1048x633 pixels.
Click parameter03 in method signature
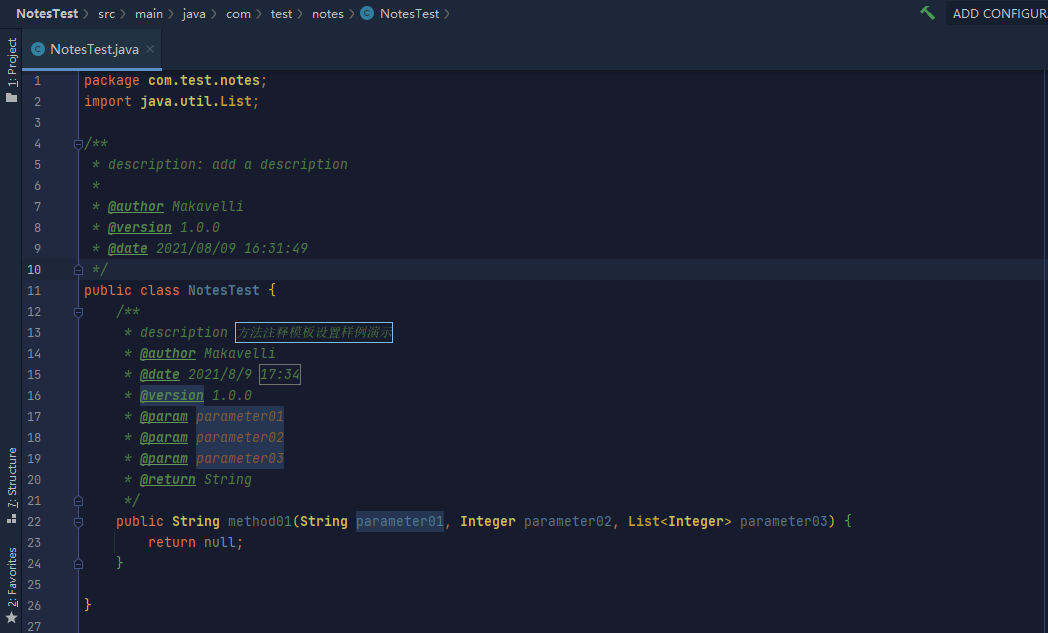[x=783, y=521]
